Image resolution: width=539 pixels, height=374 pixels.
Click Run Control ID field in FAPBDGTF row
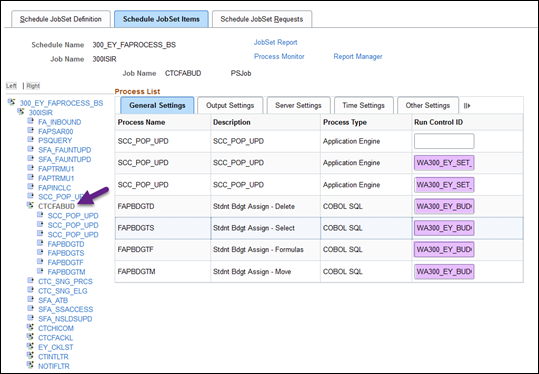[444, 250]
